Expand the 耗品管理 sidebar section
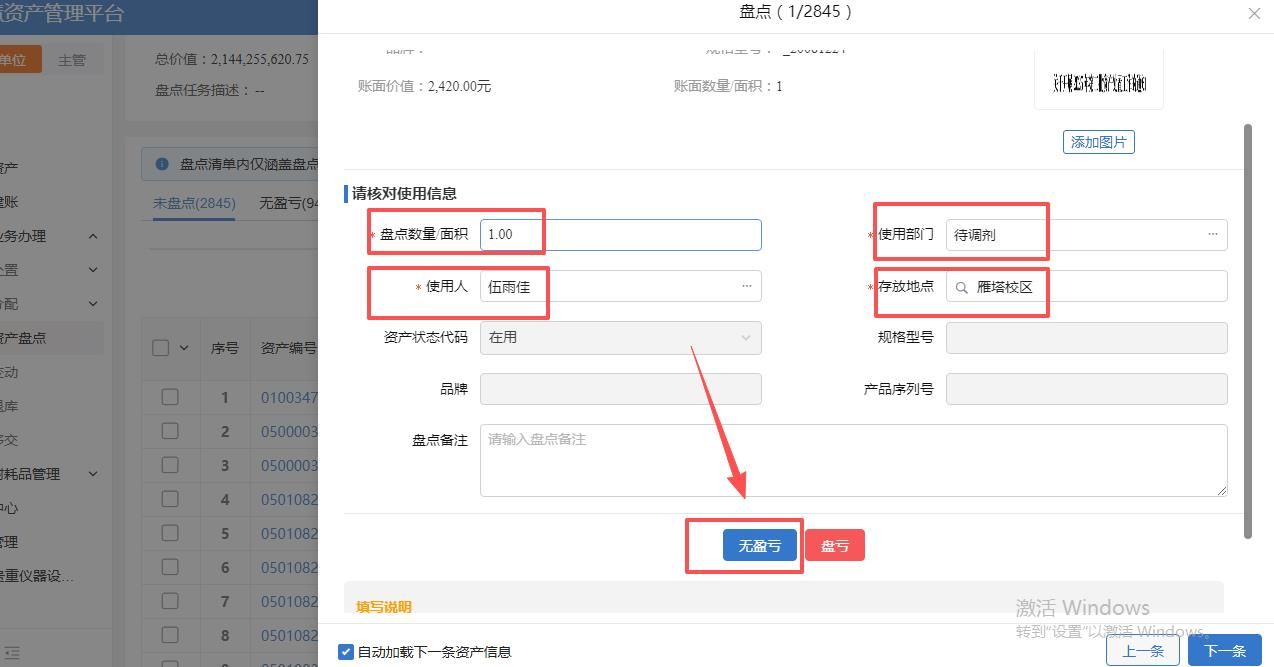The width and height of the screenshot is (1274, 667). [92, 474]
